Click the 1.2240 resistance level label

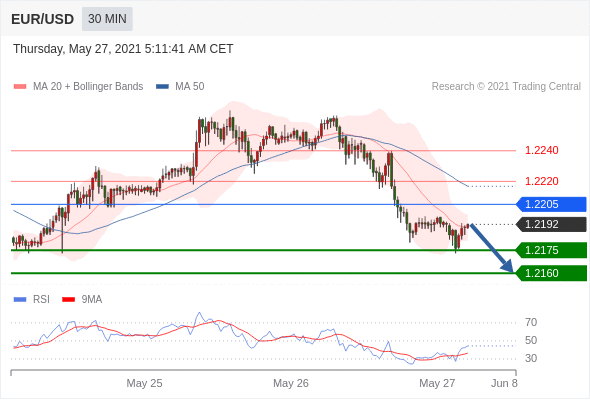point(541,151)
